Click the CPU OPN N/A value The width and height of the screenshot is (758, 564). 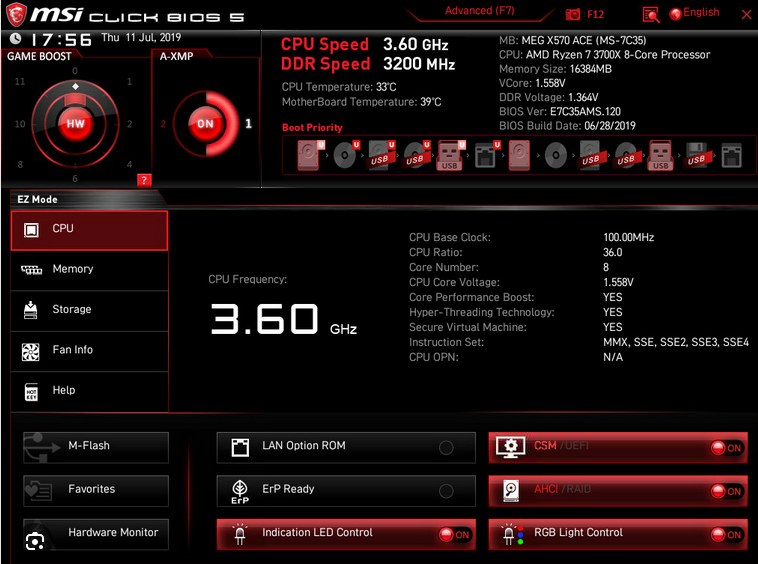coord(613,357)
